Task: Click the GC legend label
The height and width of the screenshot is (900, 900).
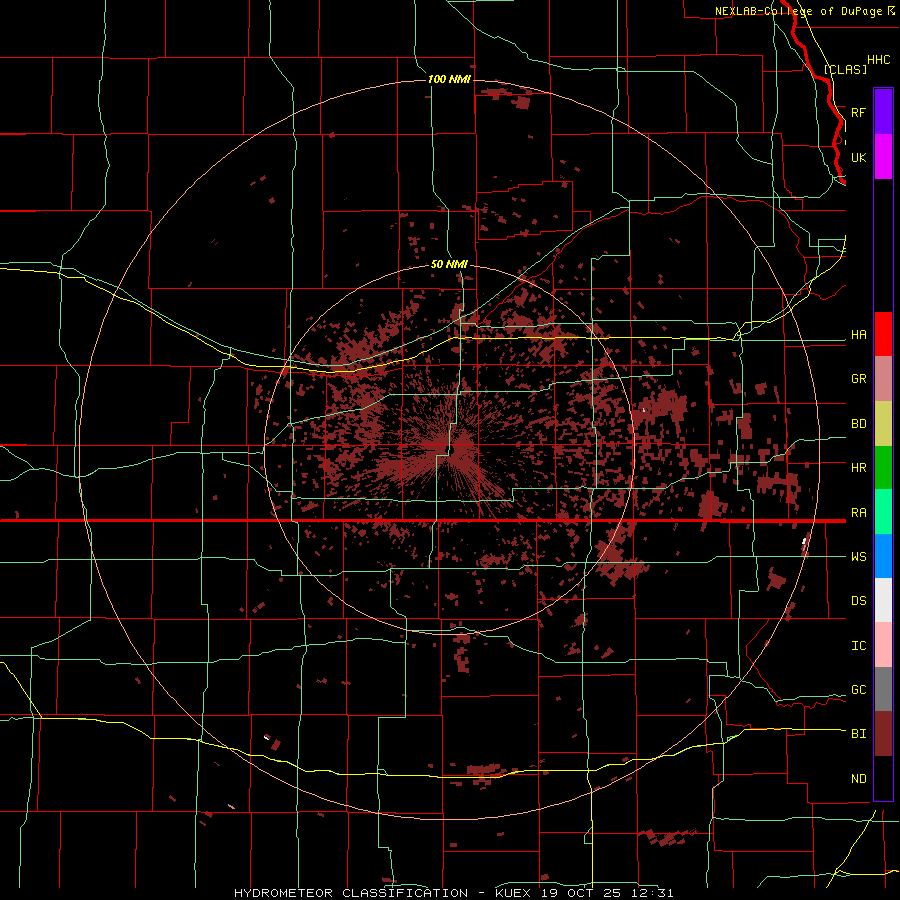Action: coord(858,689)
